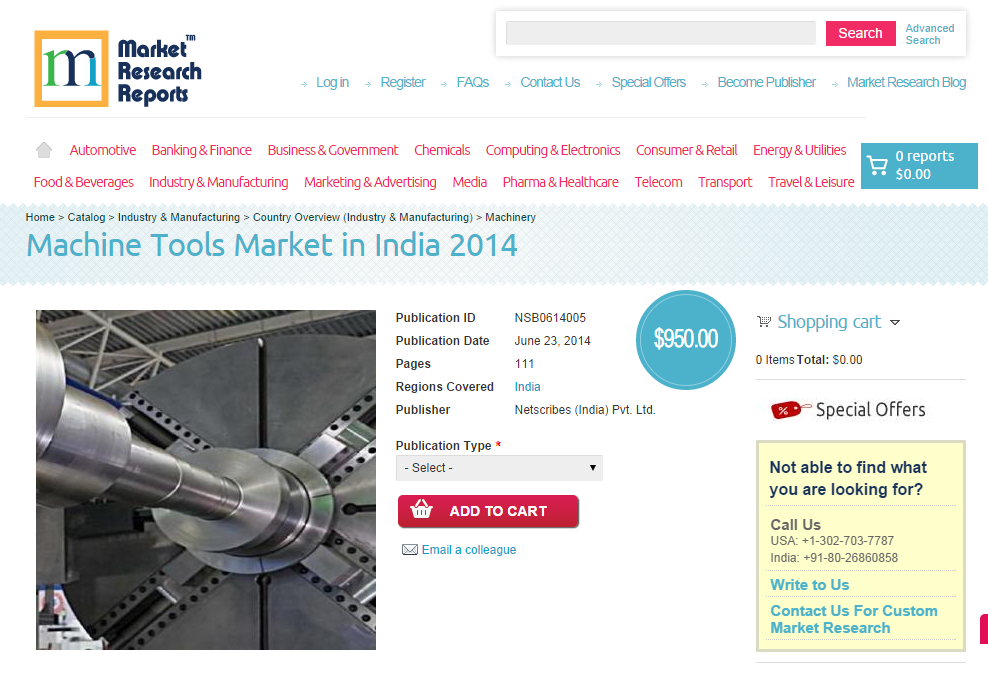
Task: Click the Search button
Action: (x=860, y=33)
